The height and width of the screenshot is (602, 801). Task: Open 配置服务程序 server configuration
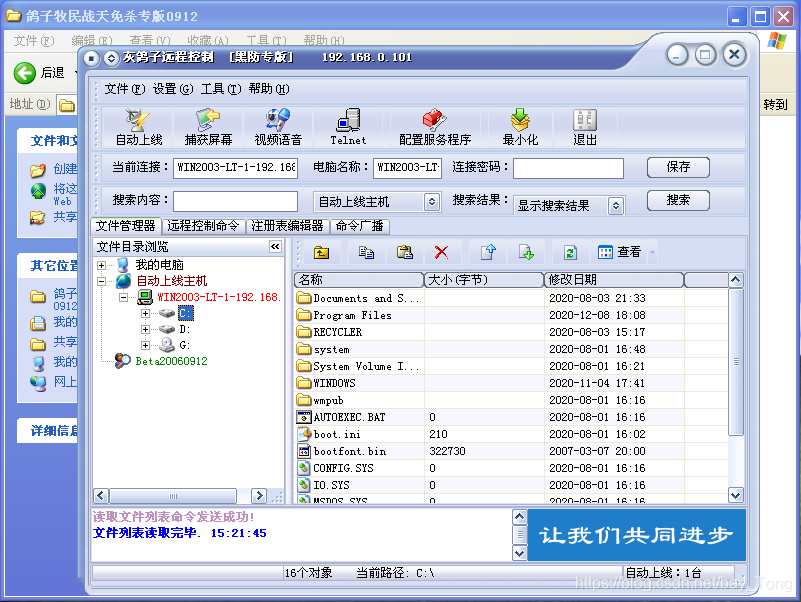tap(435, 127)
